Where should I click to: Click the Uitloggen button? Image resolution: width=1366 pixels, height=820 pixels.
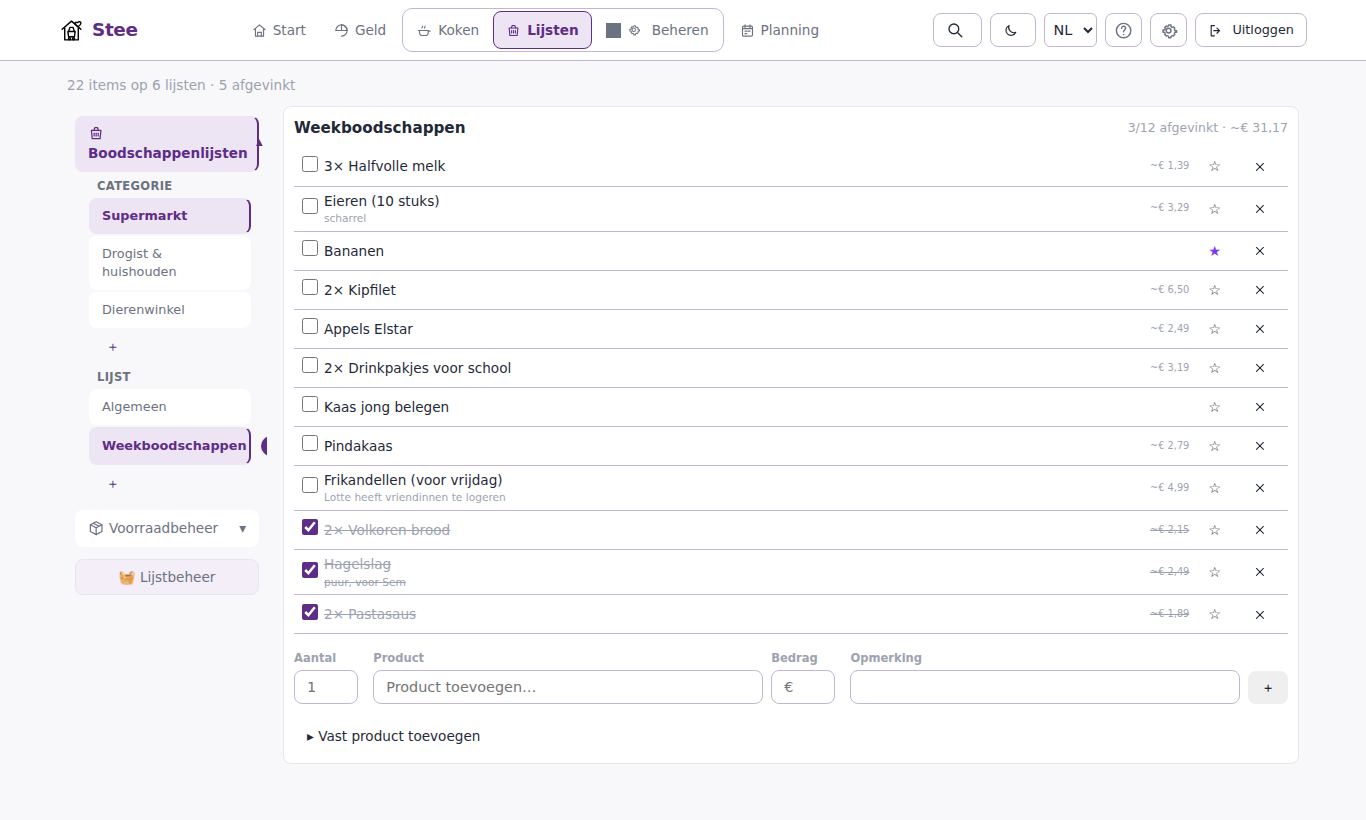(1251, 30)
